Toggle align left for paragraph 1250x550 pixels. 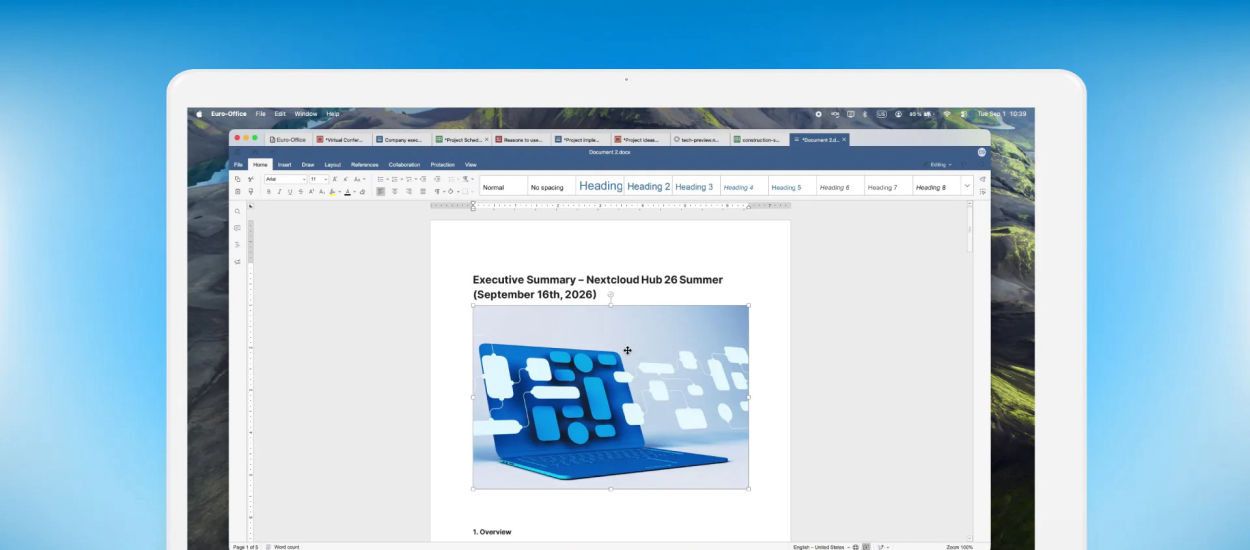pyautogui.click(x=381, y=191)
